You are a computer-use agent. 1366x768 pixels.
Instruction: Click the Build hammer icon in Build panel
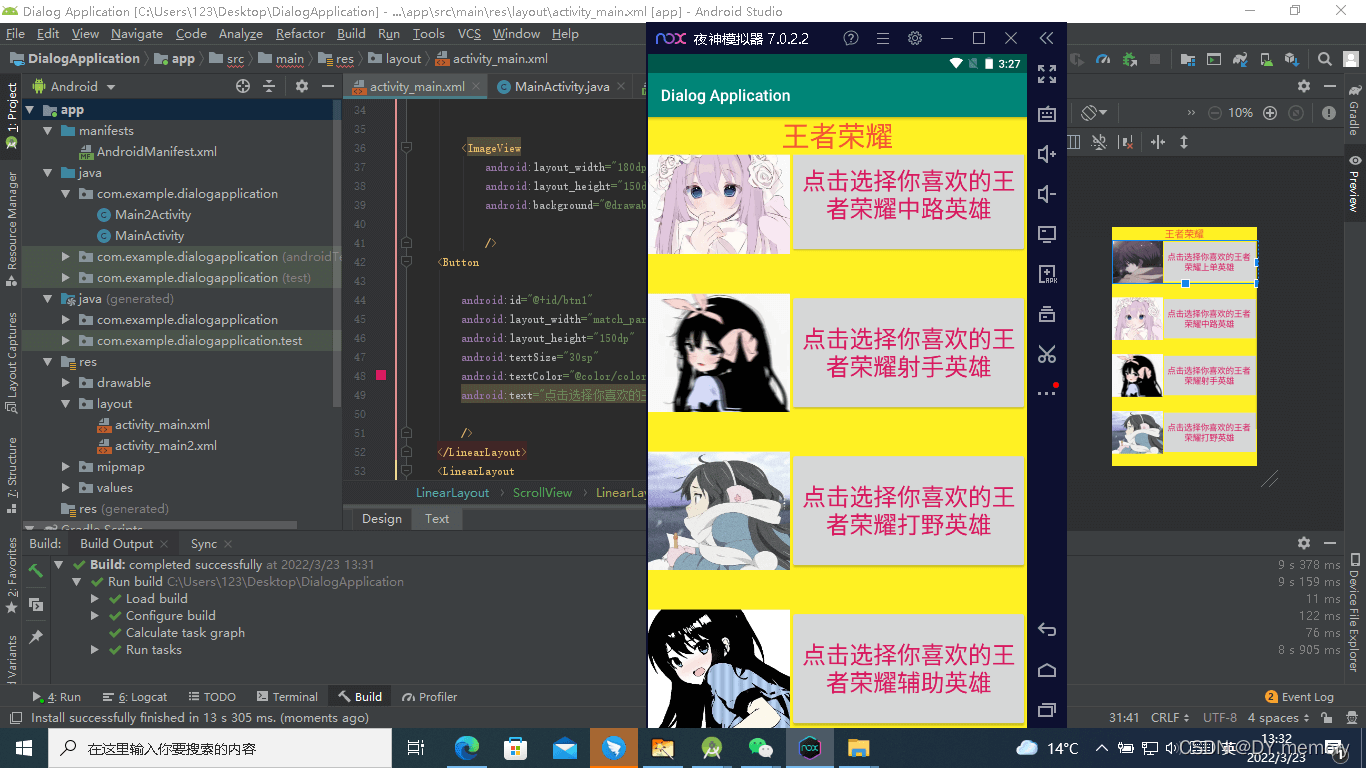(x=35, y=571)
